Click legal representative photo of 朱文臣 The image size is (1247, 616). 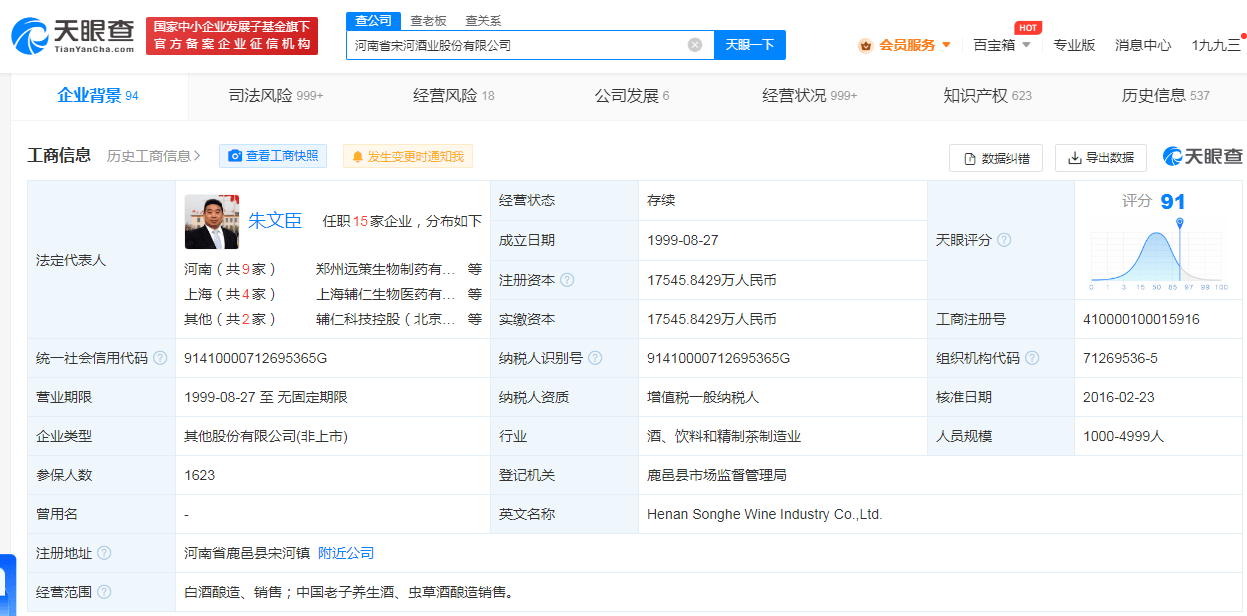pos(212,222)
